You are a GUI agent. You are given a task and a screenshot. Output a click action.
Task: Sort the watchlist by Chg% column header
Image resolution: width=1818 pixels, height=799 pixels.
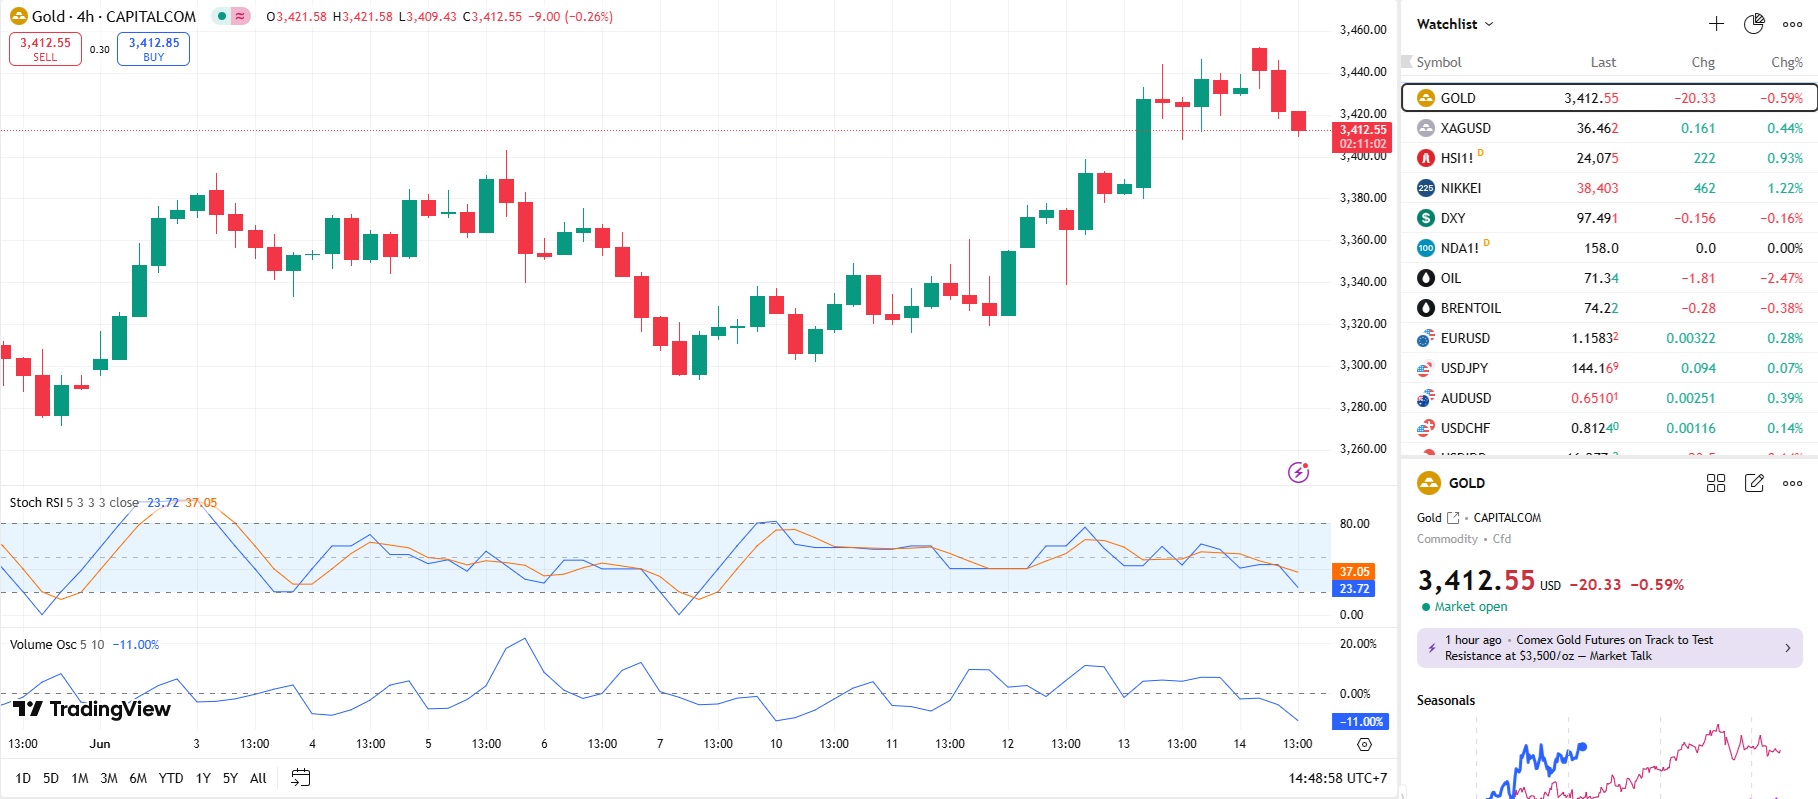click(x=1786, y=62)
